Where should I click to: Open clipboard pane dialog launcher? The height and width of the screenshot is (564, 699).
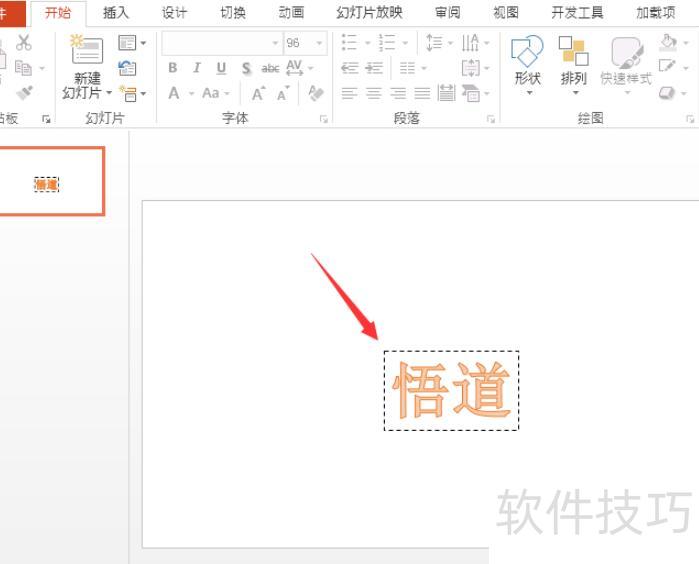[x=46, y=119]
